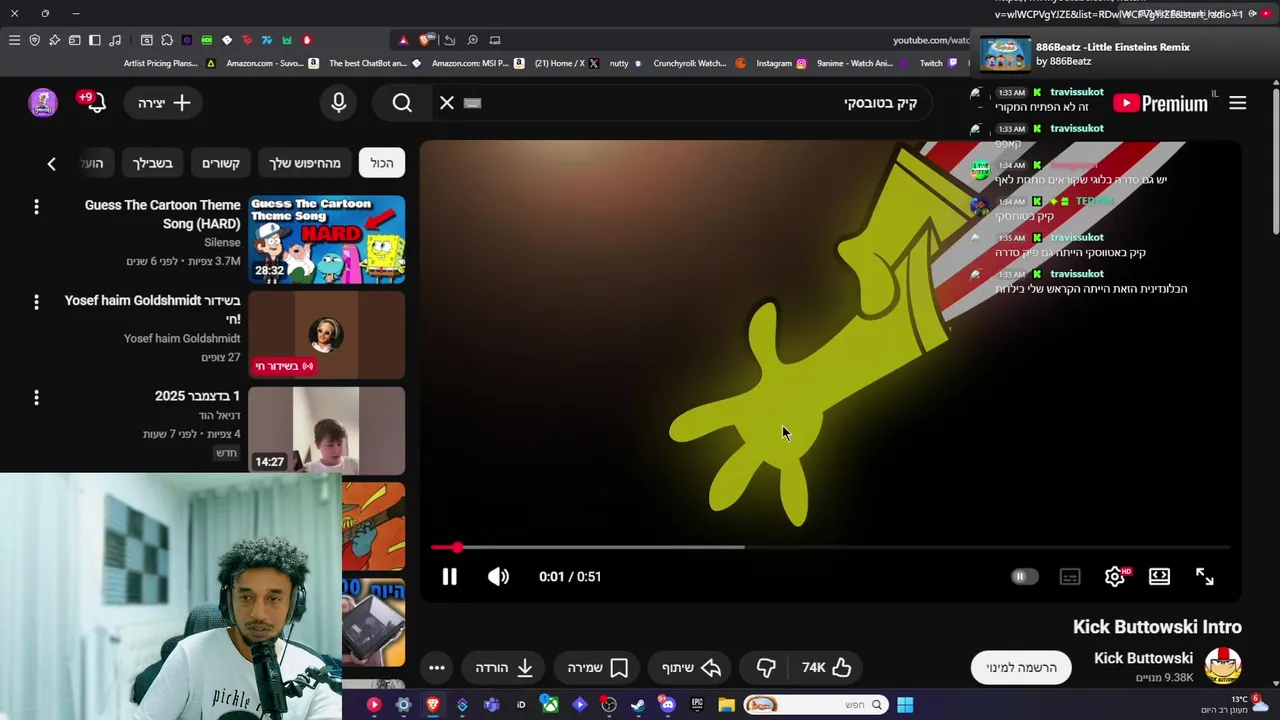Switch to theater mode view
Viewport: 1280px width, 720px height.
(x=1159, y=577)
